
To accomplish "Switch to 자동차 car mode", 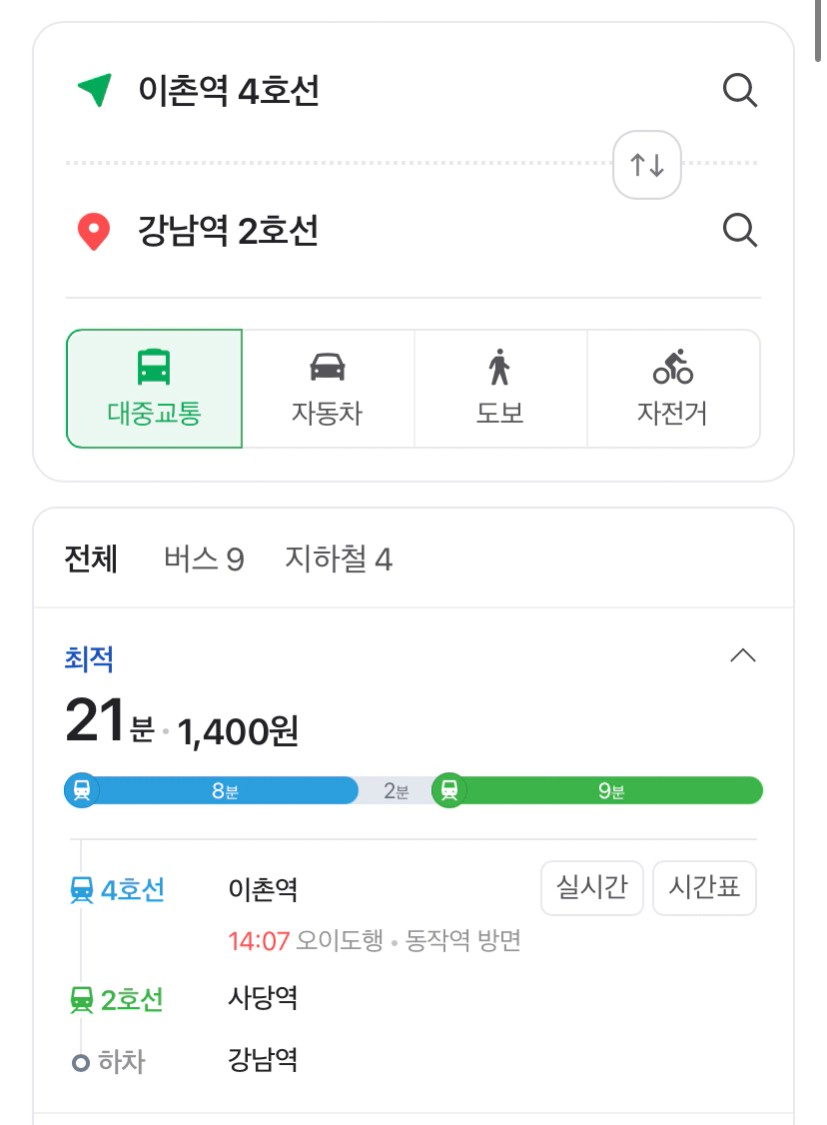I will coord(328,389).
